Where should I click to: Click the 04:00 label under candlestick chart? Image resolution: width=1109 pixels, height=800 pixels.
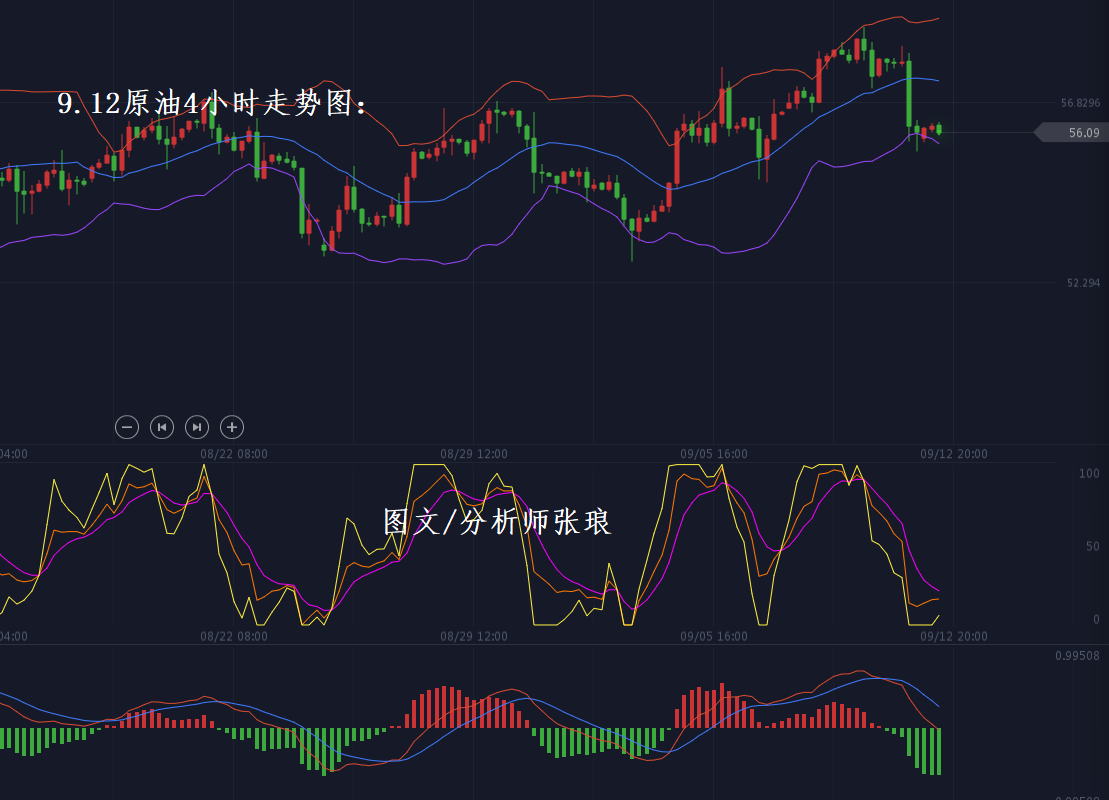tap(13, 454)
